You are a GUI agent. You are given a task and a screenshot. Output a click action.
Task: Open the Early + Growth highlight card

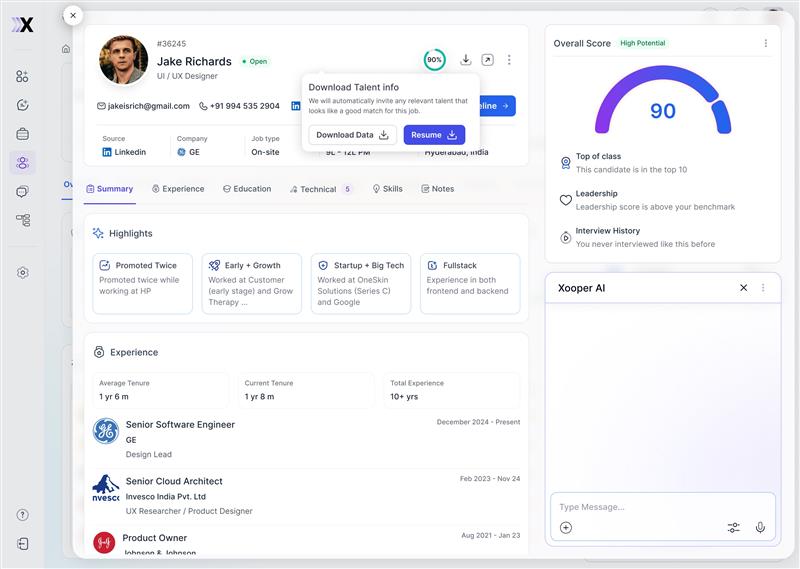pyautogui.click(x=252, y=284)
